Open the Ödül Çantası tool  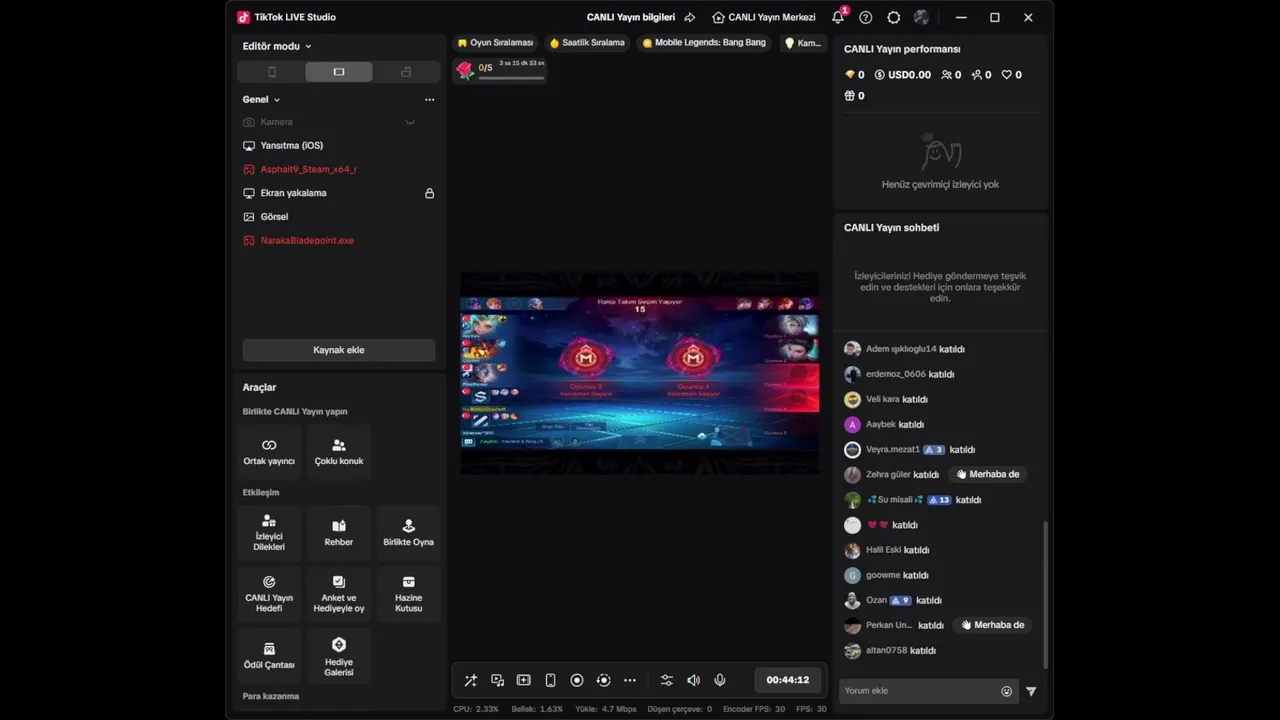click(x=269, y=655)
